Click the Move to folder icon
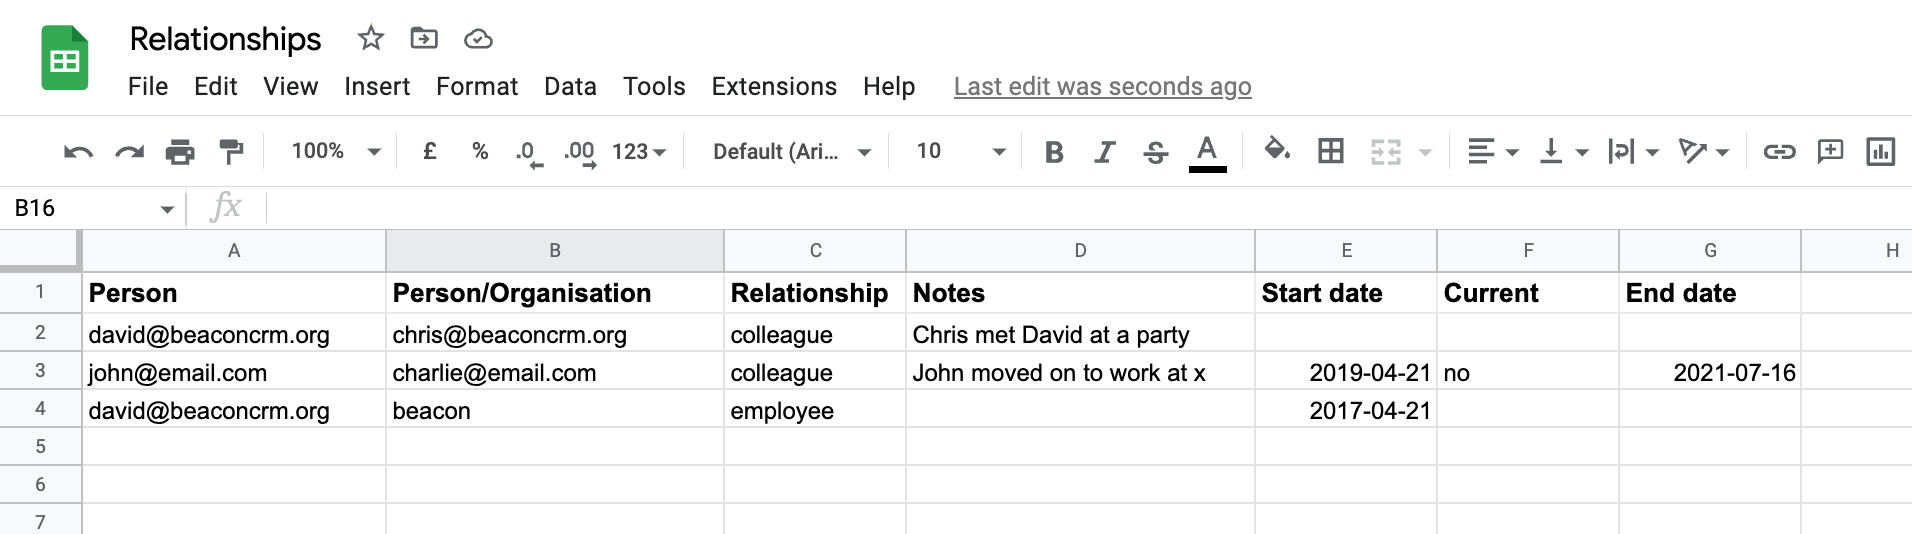1912x534 pixels. [x=424, y=39]
